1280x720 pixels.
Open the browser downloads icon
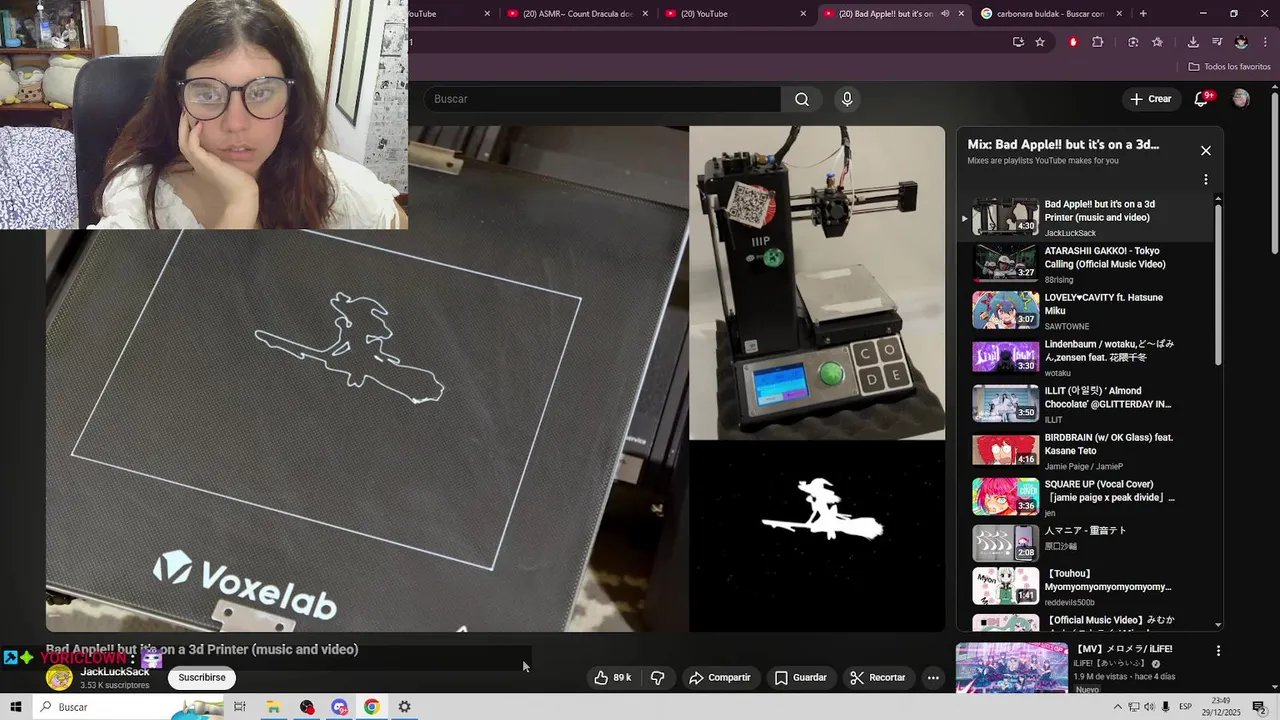(x=1193, y=42)
